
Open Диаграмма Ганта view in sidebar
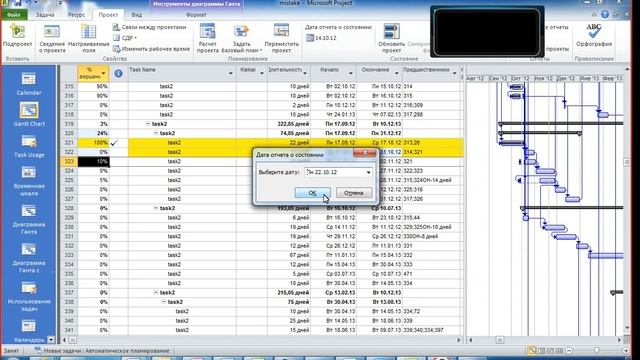click(29, 220)
